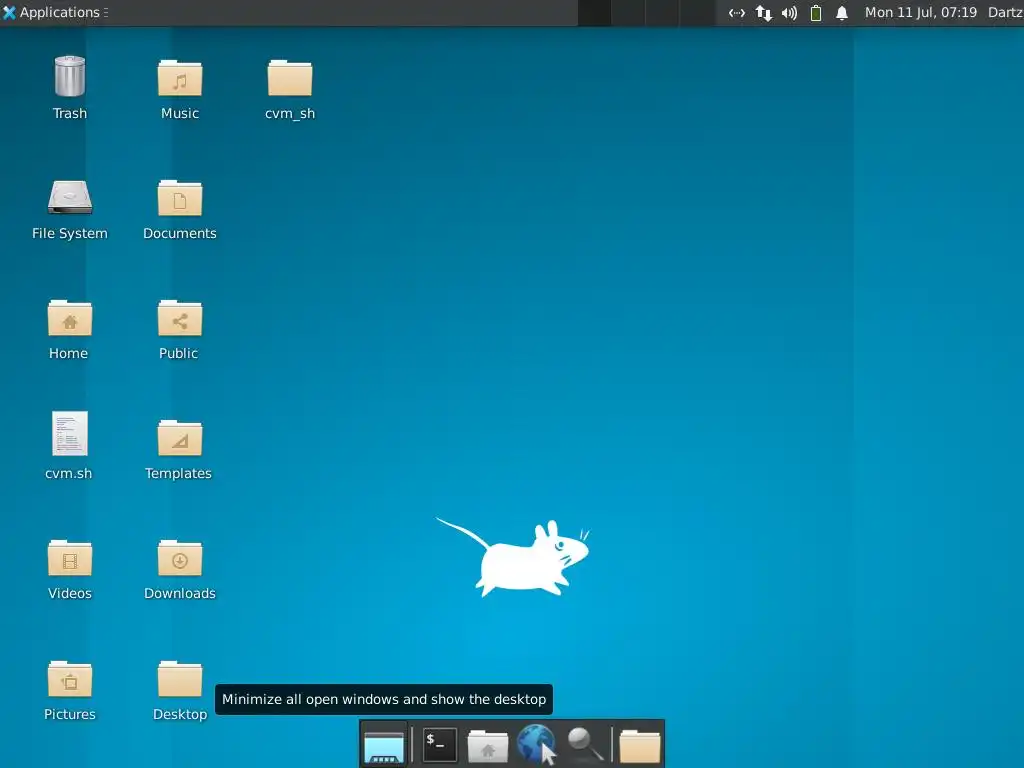Select the Downloads folder icon
Image resolution: width=1024 pixels, height=768 pixels.
click(180, 558)
